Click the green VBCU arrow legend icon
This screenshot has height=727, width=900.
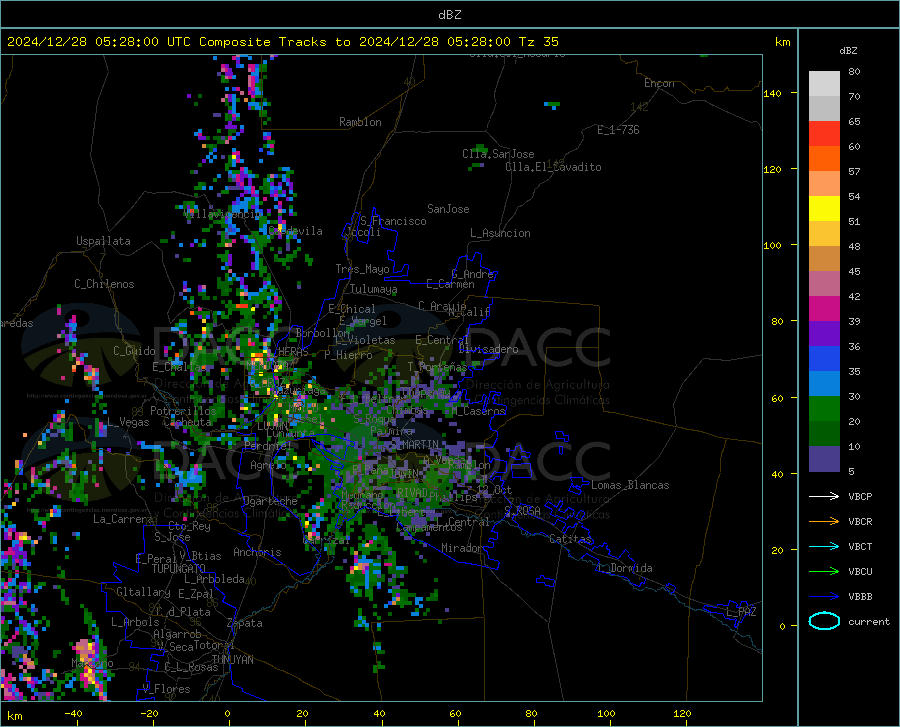pos(824,572)
